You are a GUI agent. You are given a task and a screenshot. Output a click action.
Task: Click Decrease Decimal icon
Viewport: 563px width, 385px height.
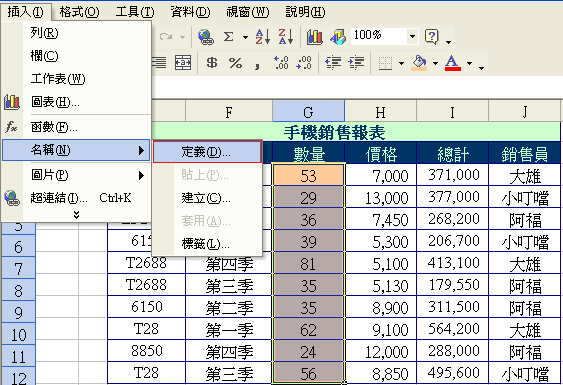point(304,62)
